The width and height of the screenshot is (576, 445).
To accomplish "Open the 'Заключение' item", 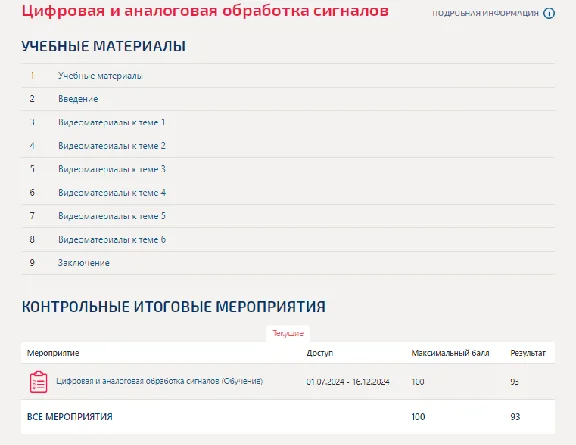I will (83, 263).
